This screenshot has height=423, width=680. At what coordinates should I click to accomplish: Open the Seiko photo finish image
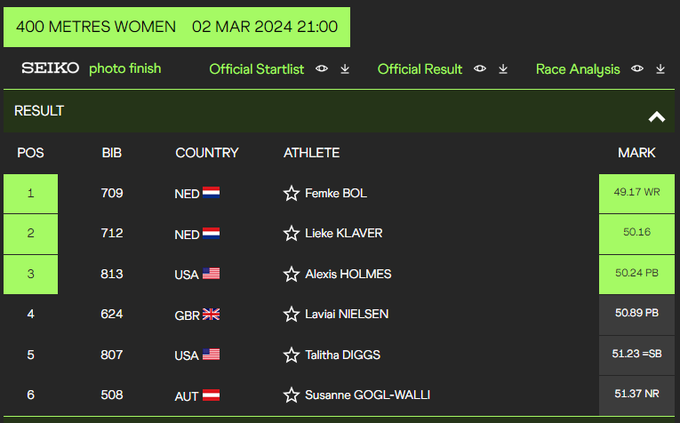(x=91, y=69)
